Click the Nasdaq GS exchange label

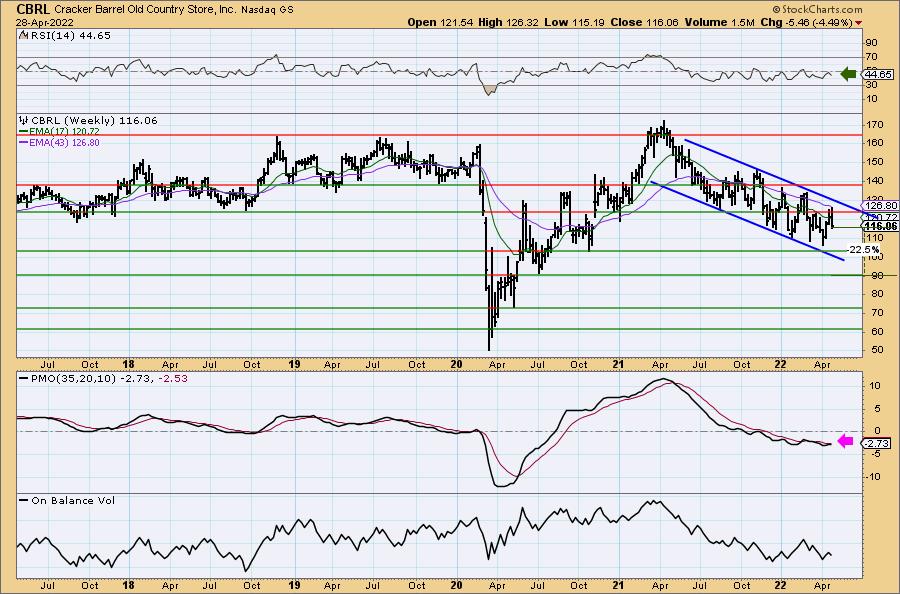pyautogui.click(x=265, y=10)
